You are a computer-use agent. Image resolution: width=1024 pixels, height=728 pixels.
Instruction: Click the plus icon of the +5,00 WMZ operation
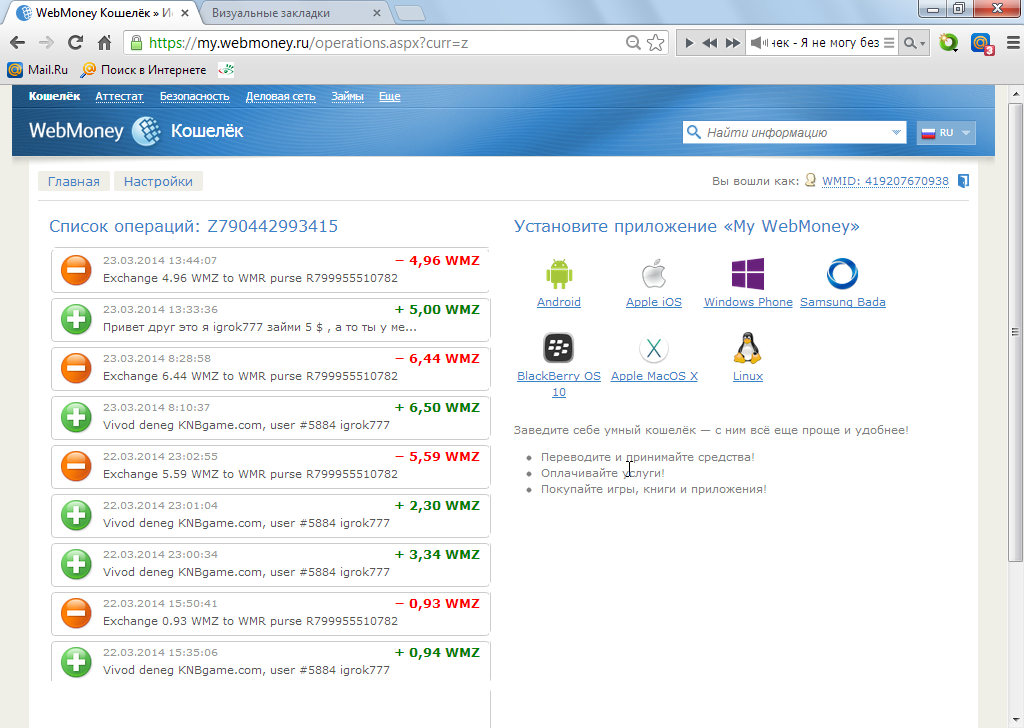coord(76,319)
